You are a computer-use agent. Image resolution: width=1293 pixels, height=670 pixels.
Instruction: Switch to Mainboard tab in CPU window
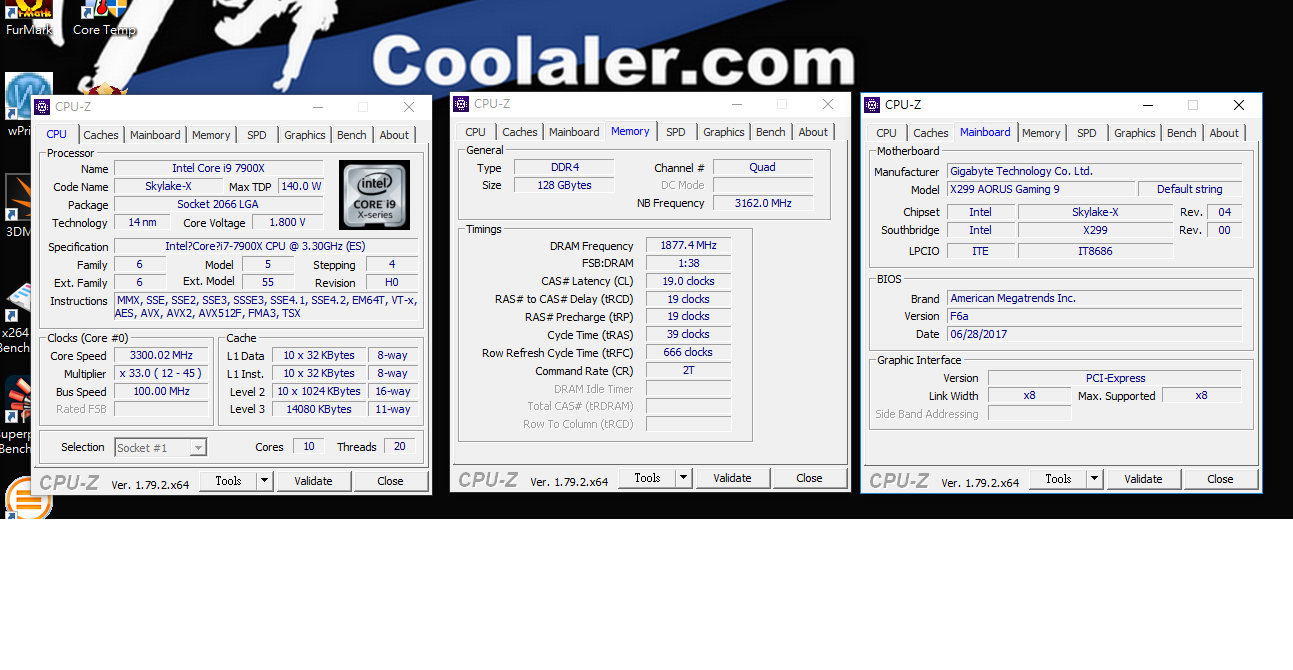(x=155, y=135)
